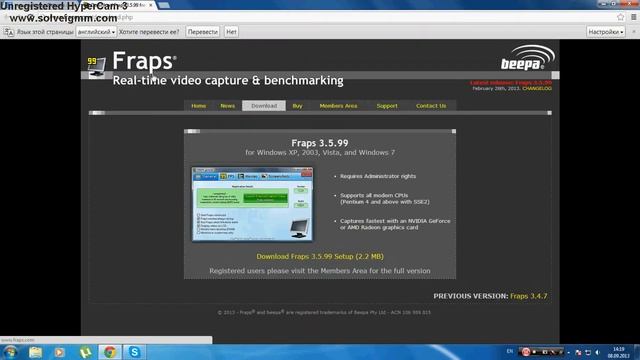The height and width of the screenshot is (360, 640).
Task: Click the Fraps monitor logo icon
Action: tap(96, 67)
